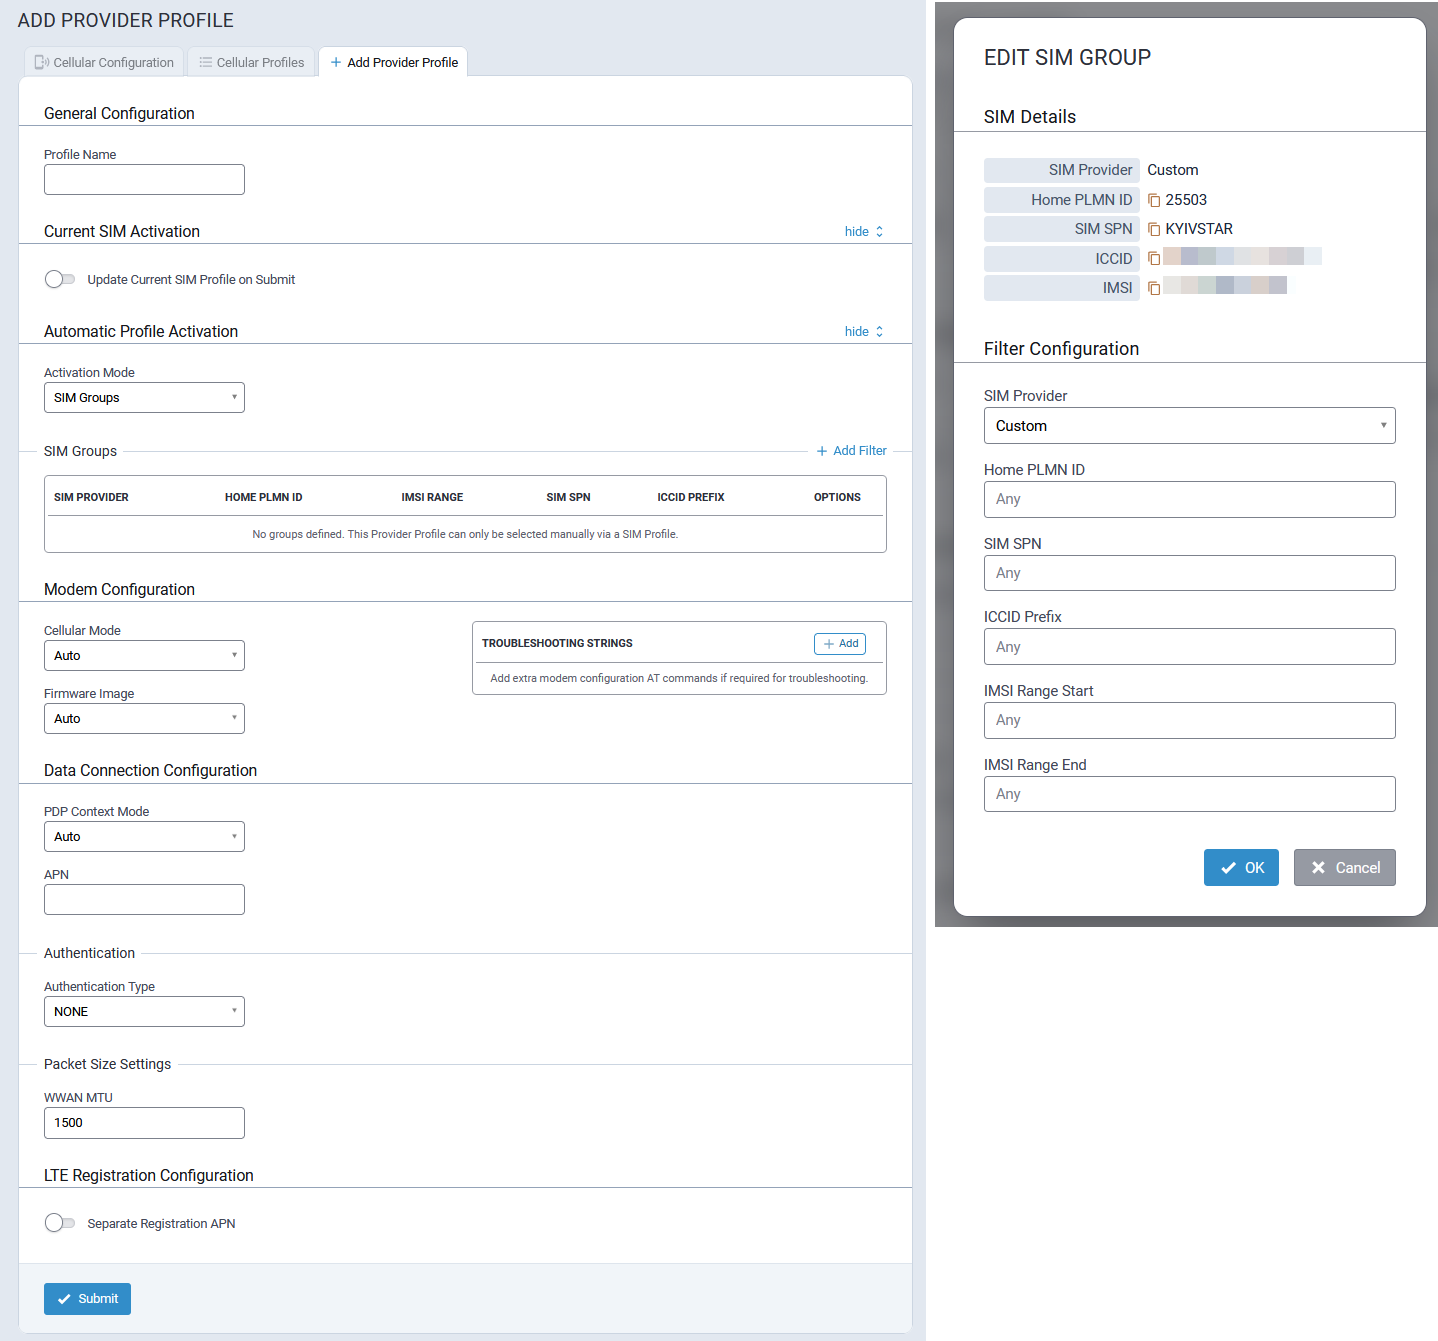Switch to the Cellular Profiles tab

(x=251, y=62)
